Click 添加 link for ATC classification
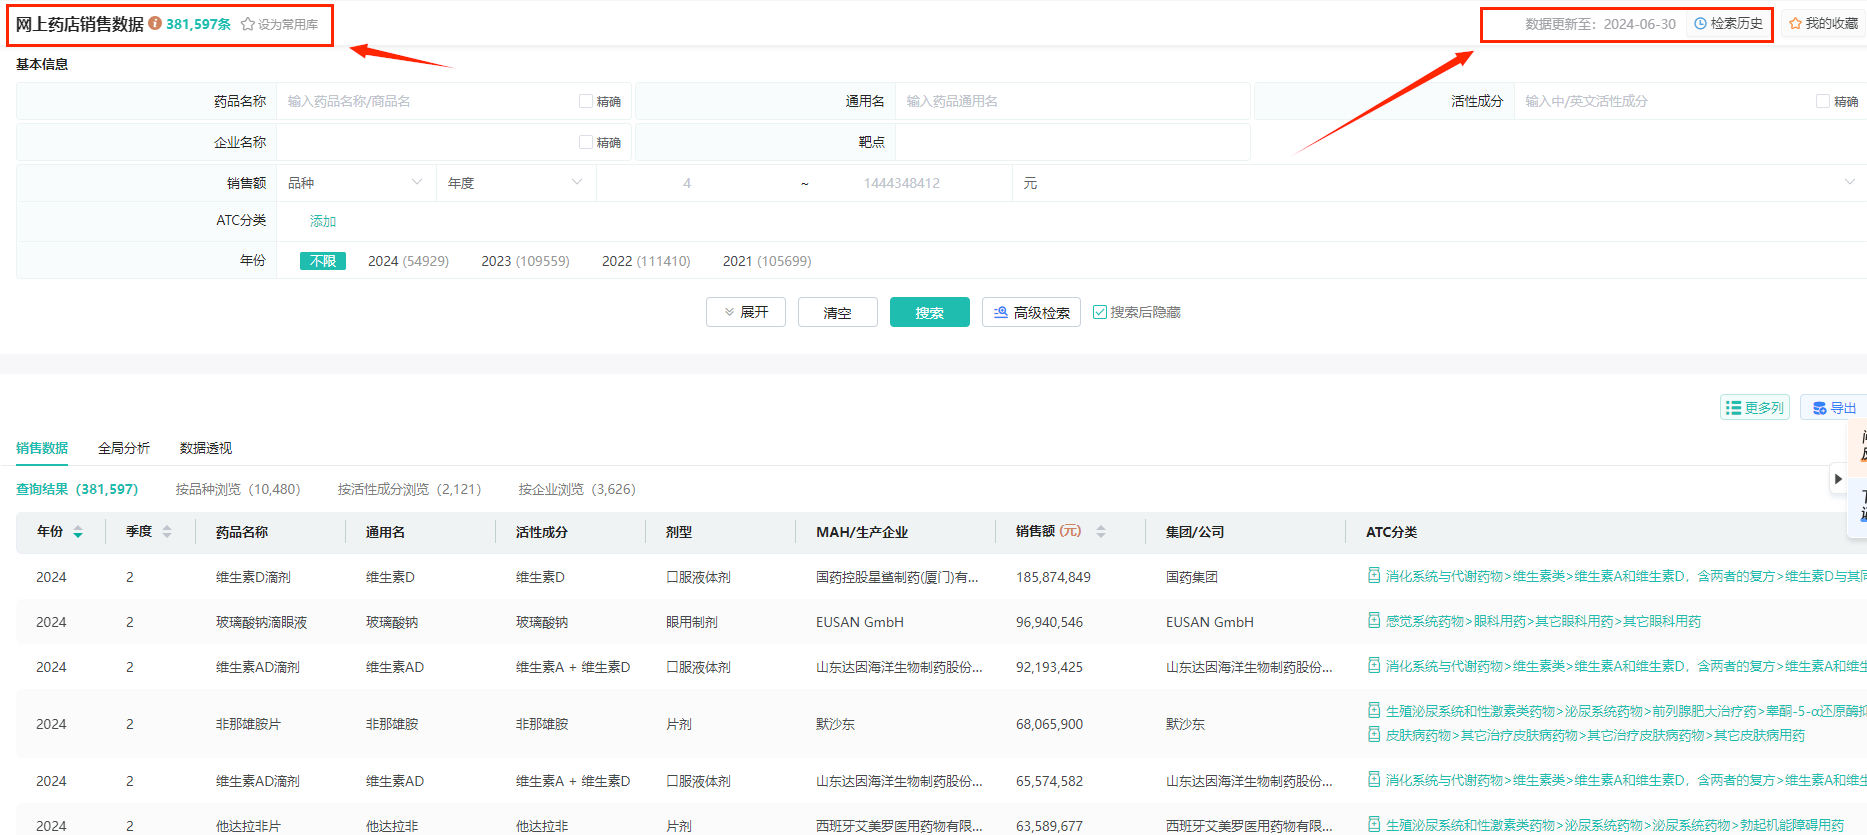Image resolution: width=1867 pixels, height=835 pixels. click(x=323, y=221)
